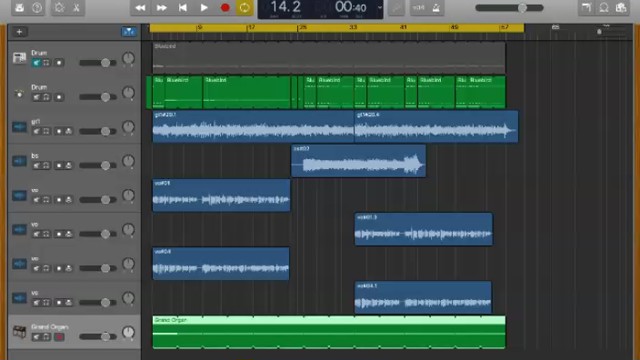The width and height of the screenshot is (640, 360).
Task: Click the pan knob of the bs track
Action: coord(128,161)
